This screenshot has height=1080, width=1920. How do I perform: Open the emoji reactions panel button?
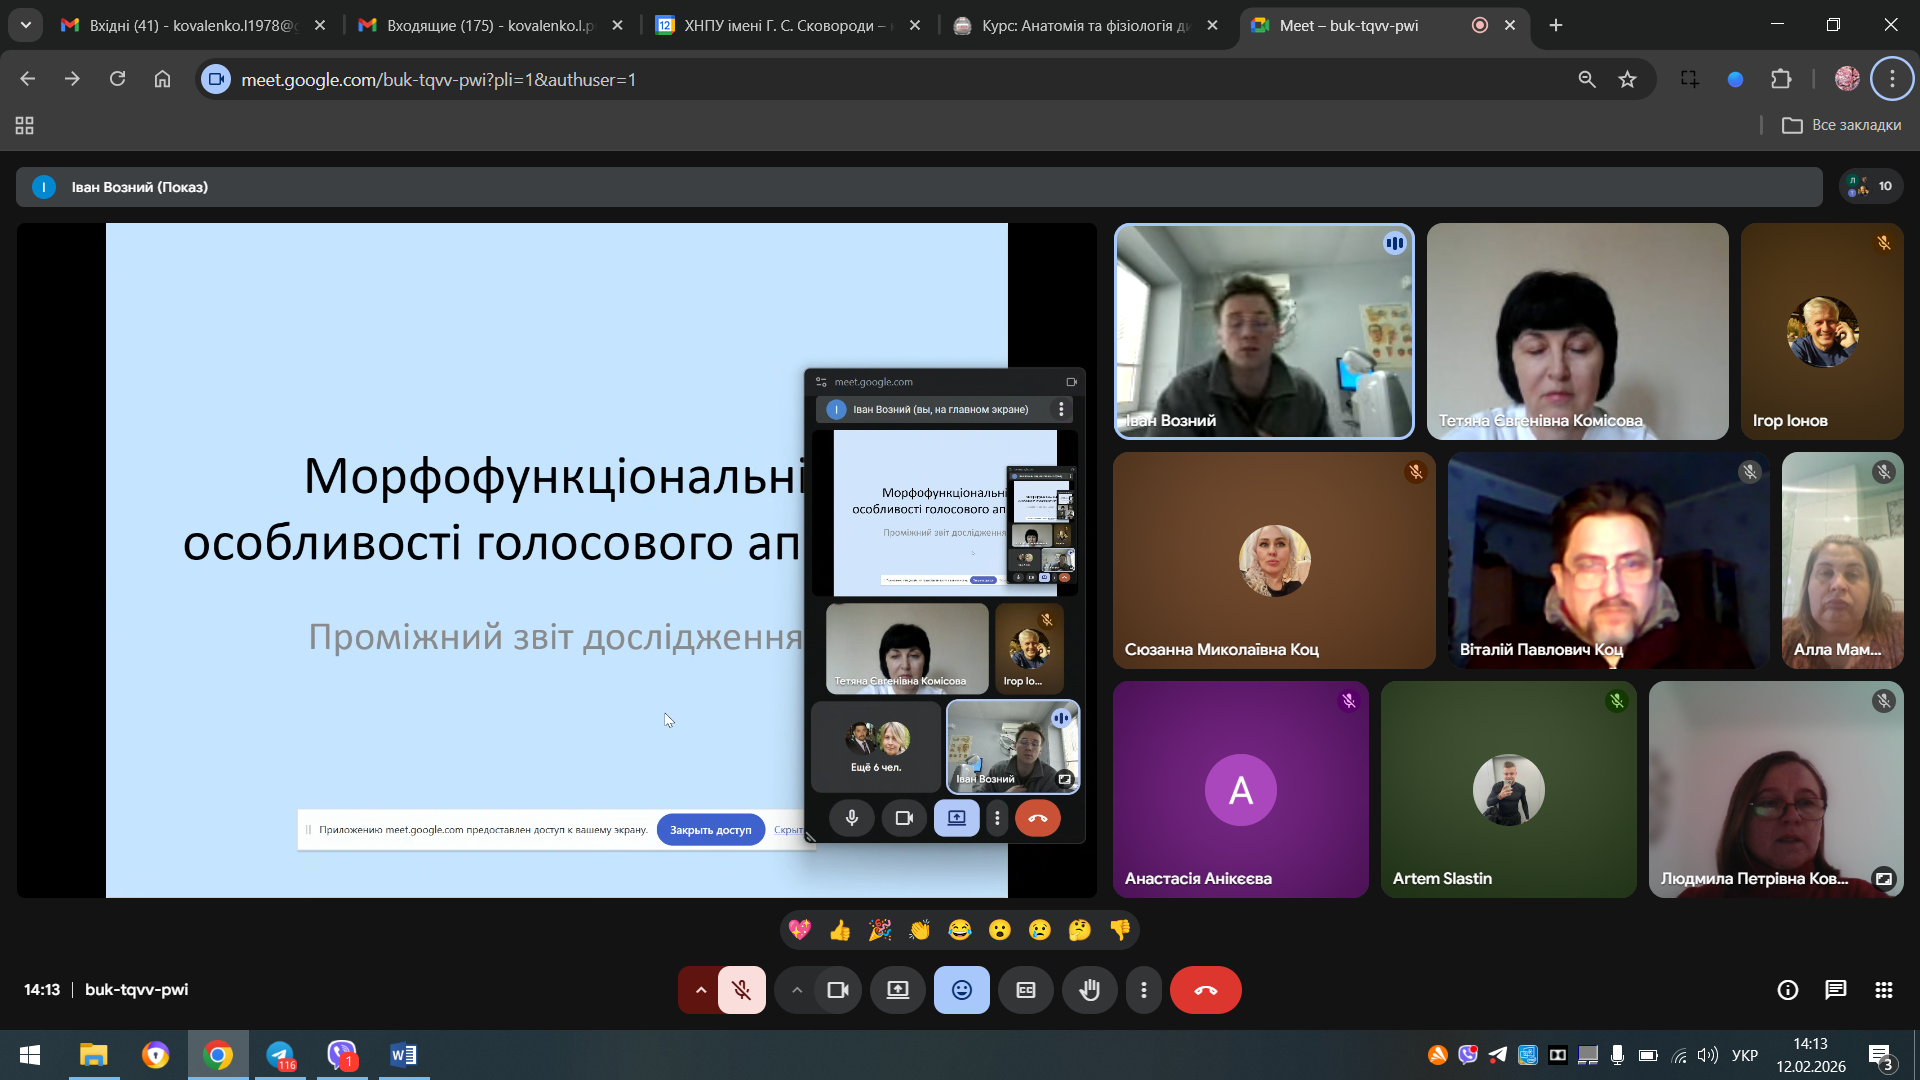(x=961, y=990)
